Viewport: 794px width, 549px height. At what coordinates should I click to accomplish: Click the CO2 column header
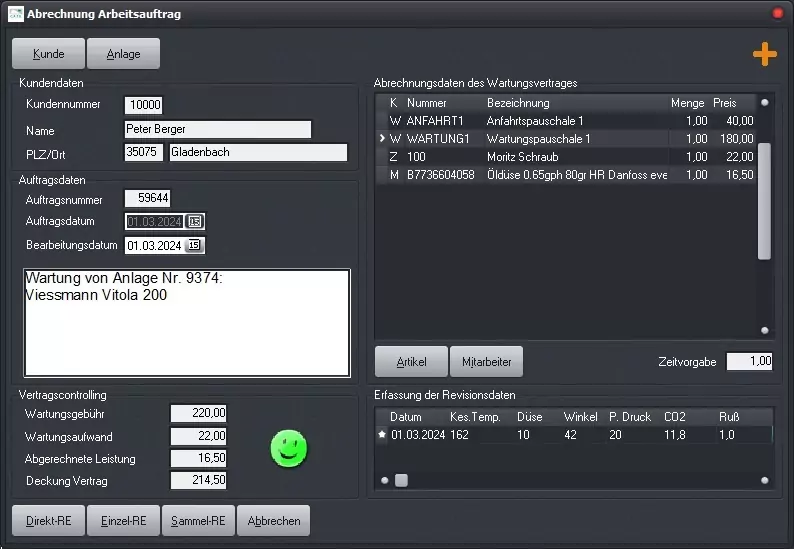[674, 417]
